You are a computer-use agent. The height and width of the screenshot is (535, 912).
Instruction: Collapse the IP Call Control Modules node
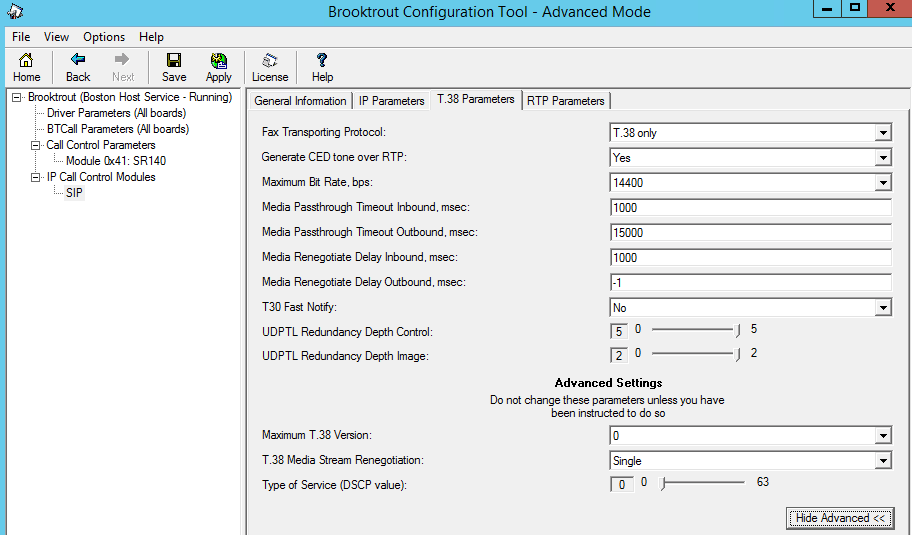[35, 177]
